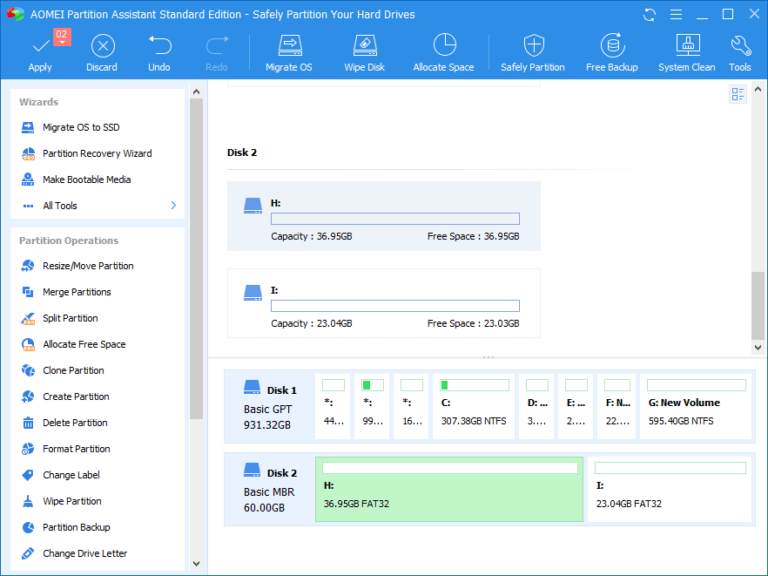Click Allocate Free Space in sidebar
768x576 pixels.
pyautogui.click(x=84, y=344)
